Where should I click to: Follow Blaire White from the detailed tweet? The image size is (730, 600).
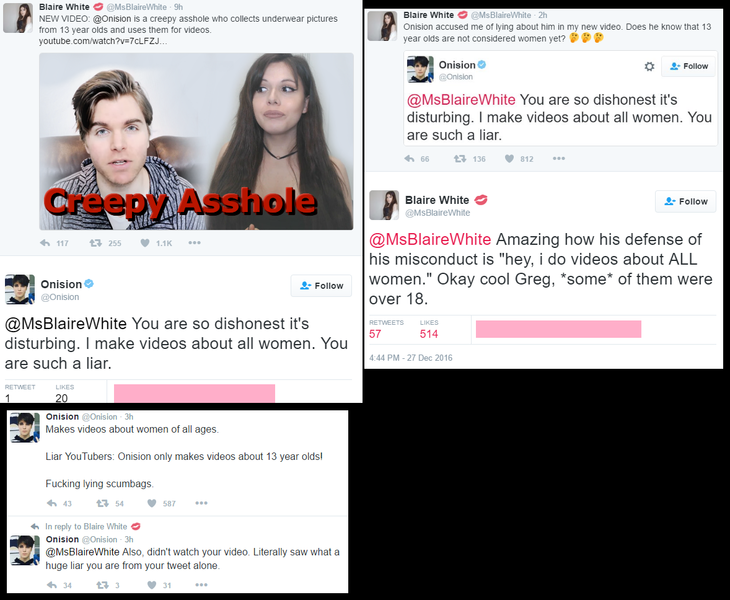coord(685,202)
